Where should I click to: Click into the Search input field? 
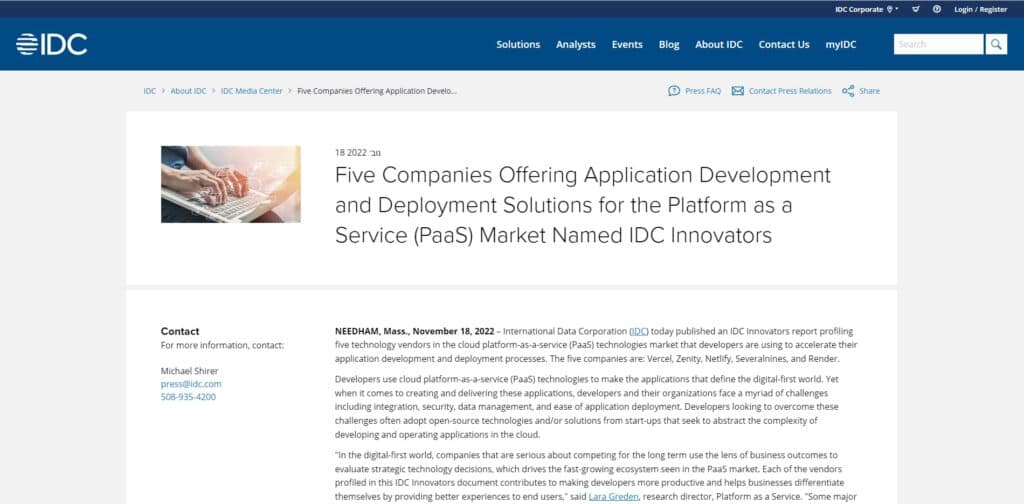click(x=938, y=44)
